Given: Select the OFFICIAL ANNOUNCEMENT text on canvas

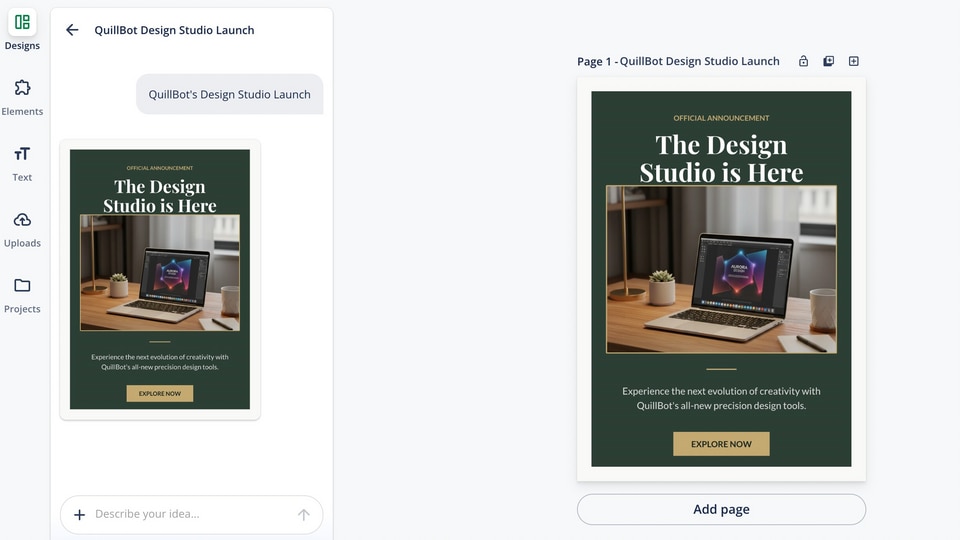Looking at the screenshot, I should coord(721,118).
